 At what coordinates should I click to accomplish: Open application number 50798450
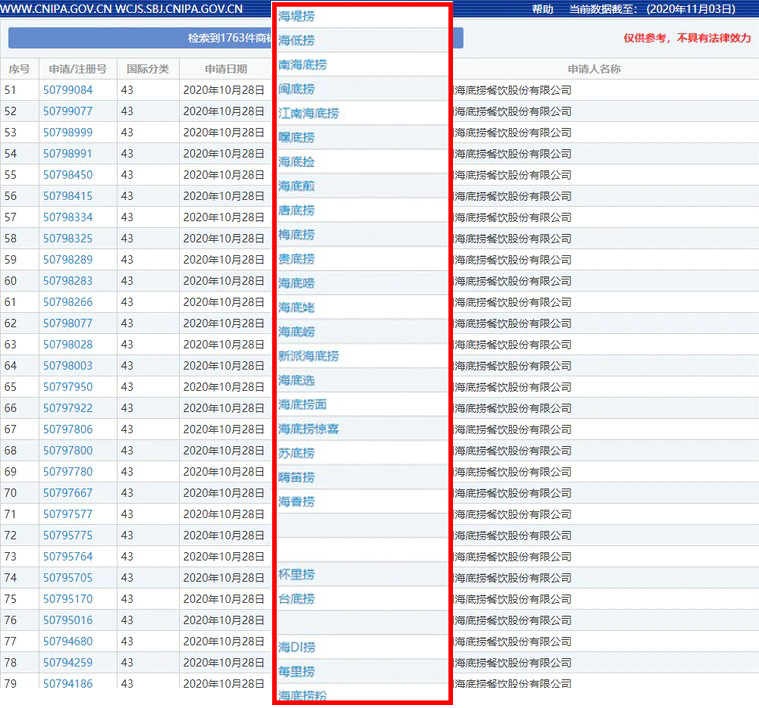pyautogui.click(x=68, y=175)
